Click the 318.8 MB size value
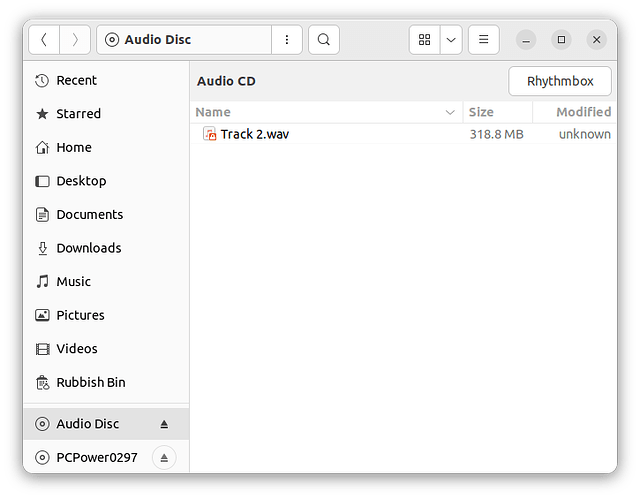The height and width of the screenshot is (499, 640). click(x=496, y=134)
